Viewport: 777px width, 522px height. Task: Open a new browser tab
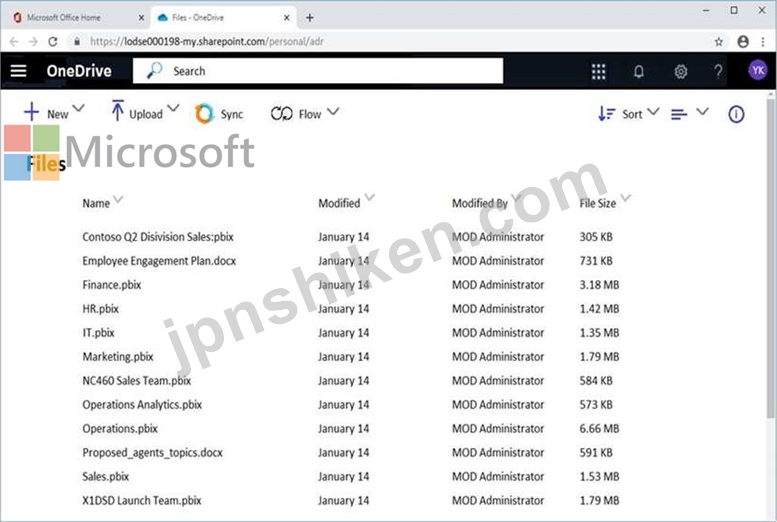[310, 18]
